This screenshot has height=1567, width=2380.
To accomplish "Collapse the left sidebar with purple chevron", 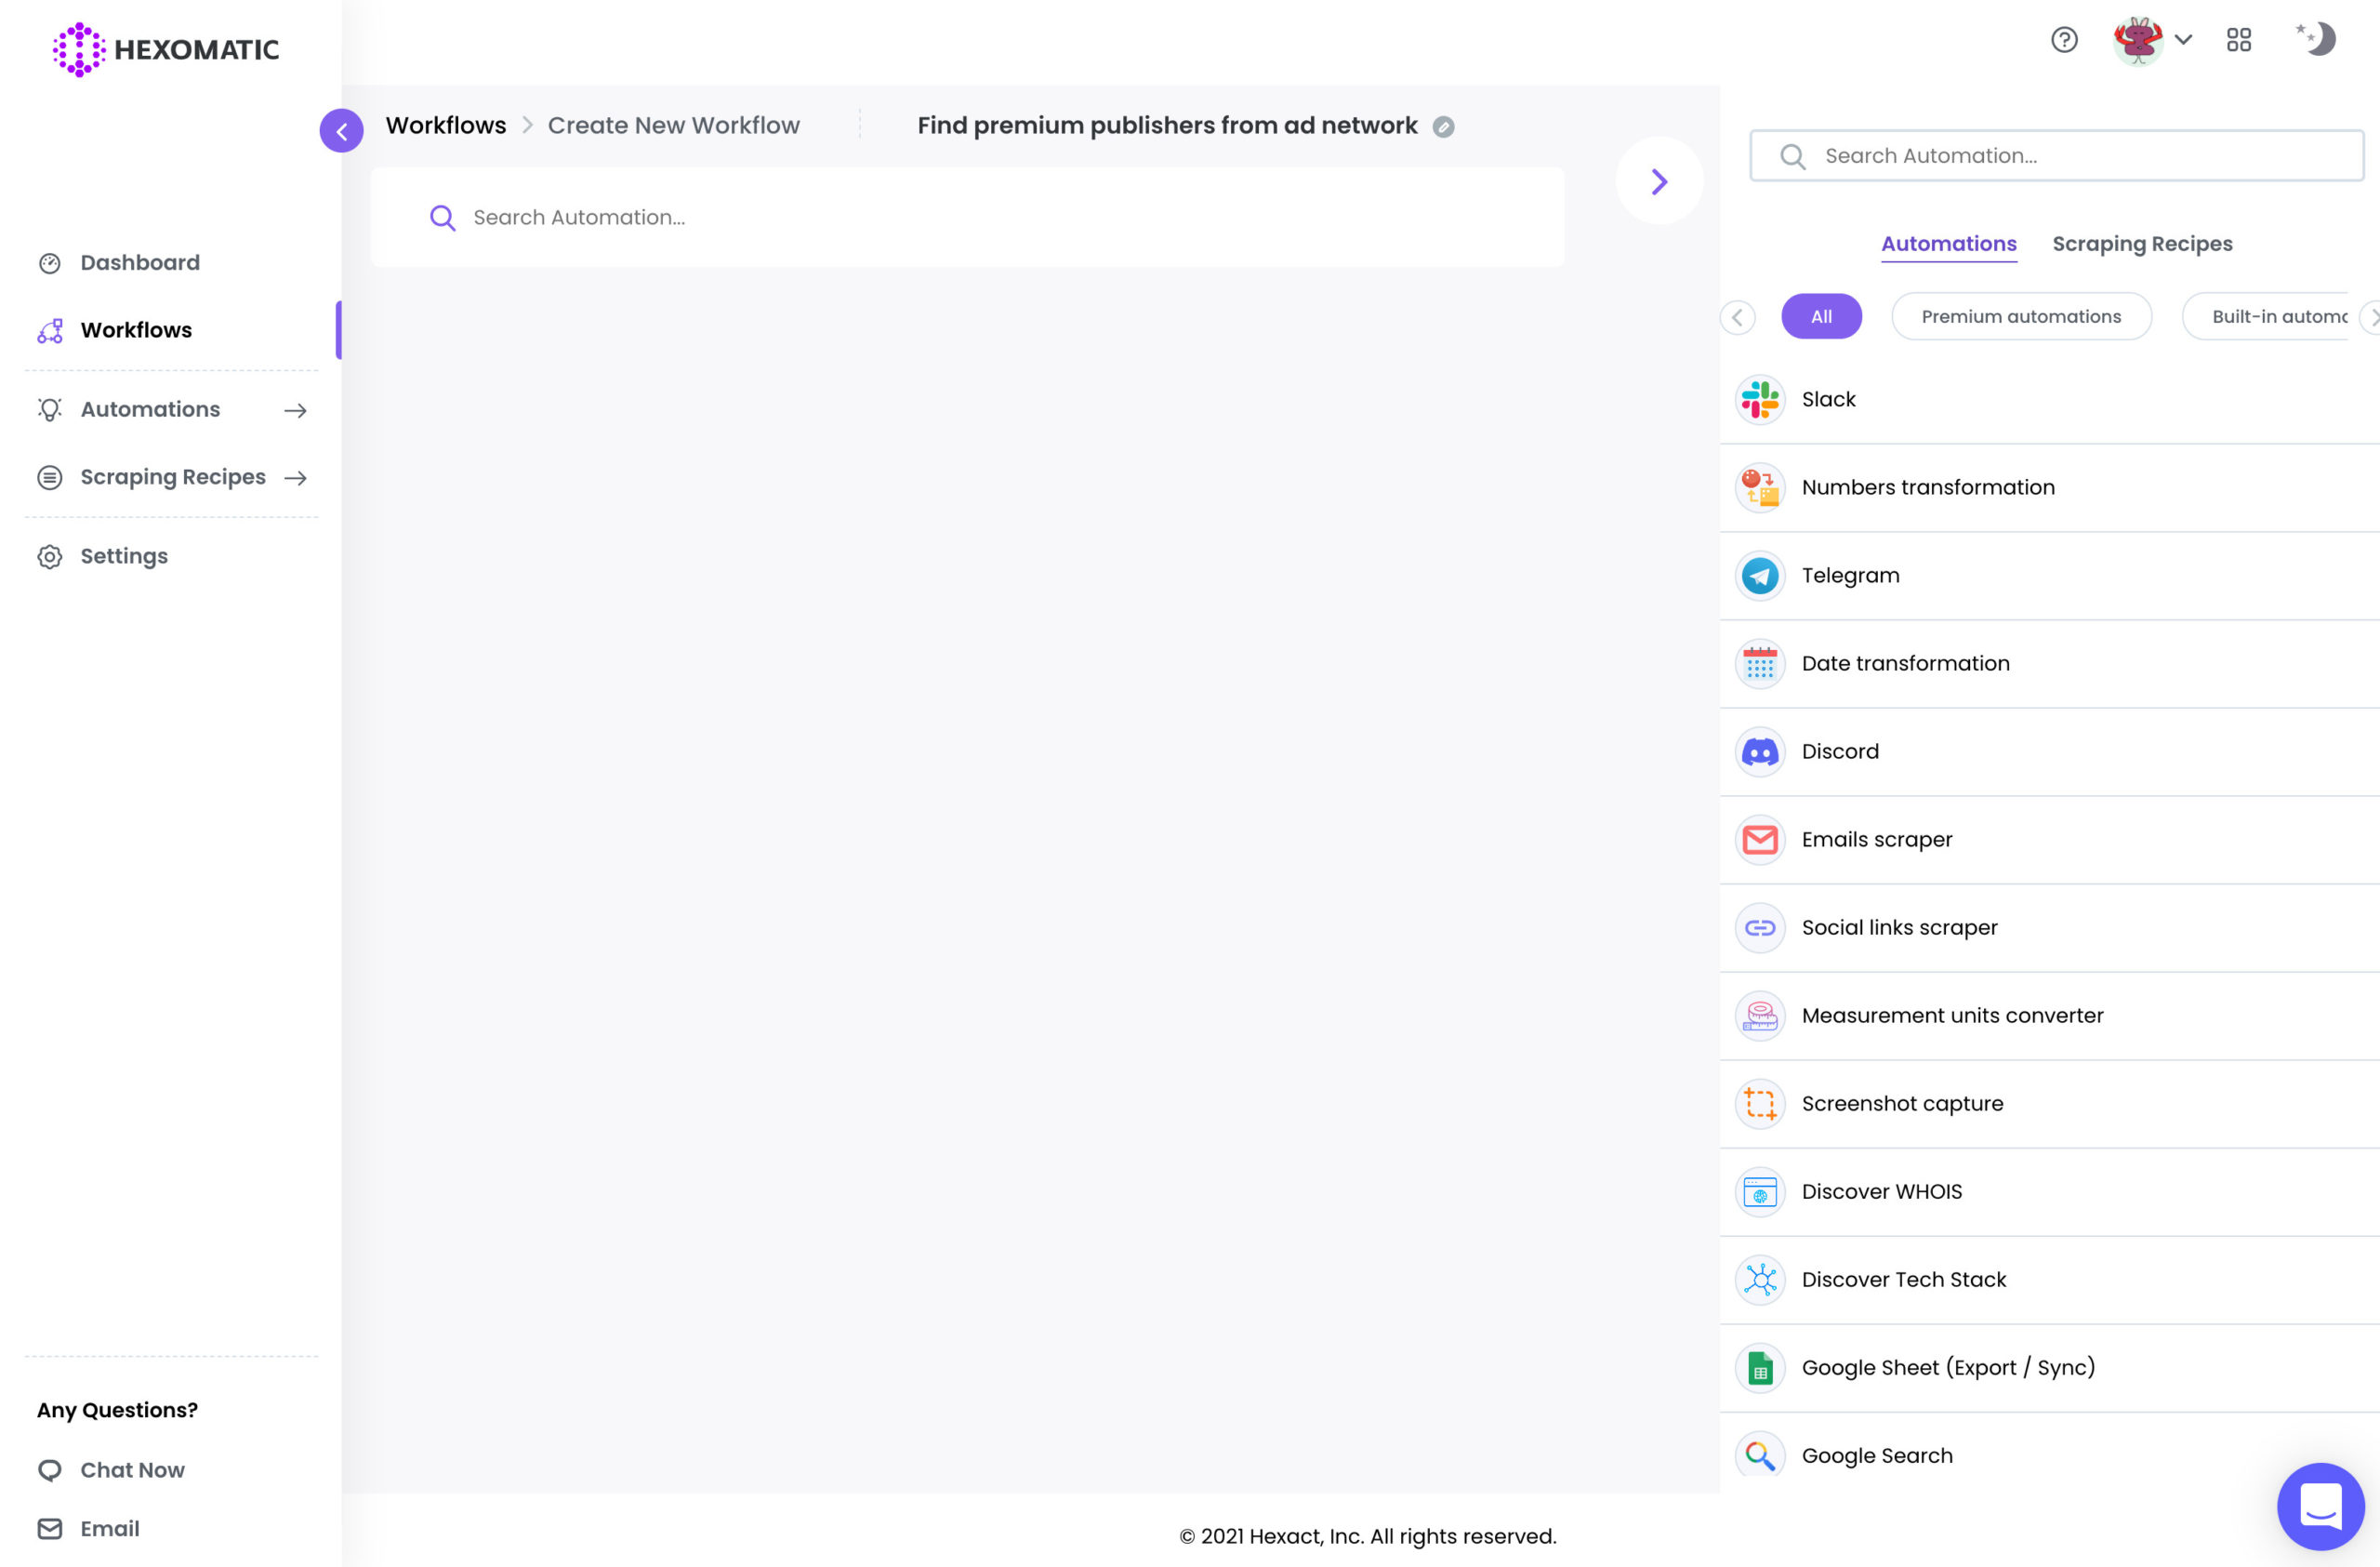I will tap(341, 131).
